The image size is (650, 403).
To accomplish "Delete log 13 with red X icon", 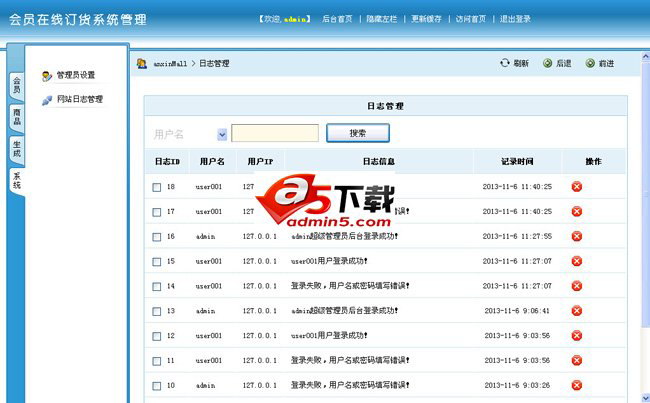I will (577, 311).
